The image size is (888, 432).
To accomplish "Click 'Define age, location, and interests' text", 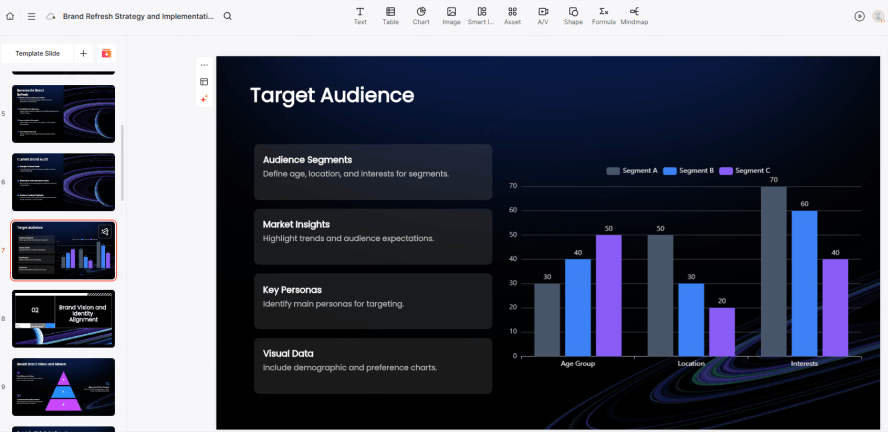I will coord(356,174).
